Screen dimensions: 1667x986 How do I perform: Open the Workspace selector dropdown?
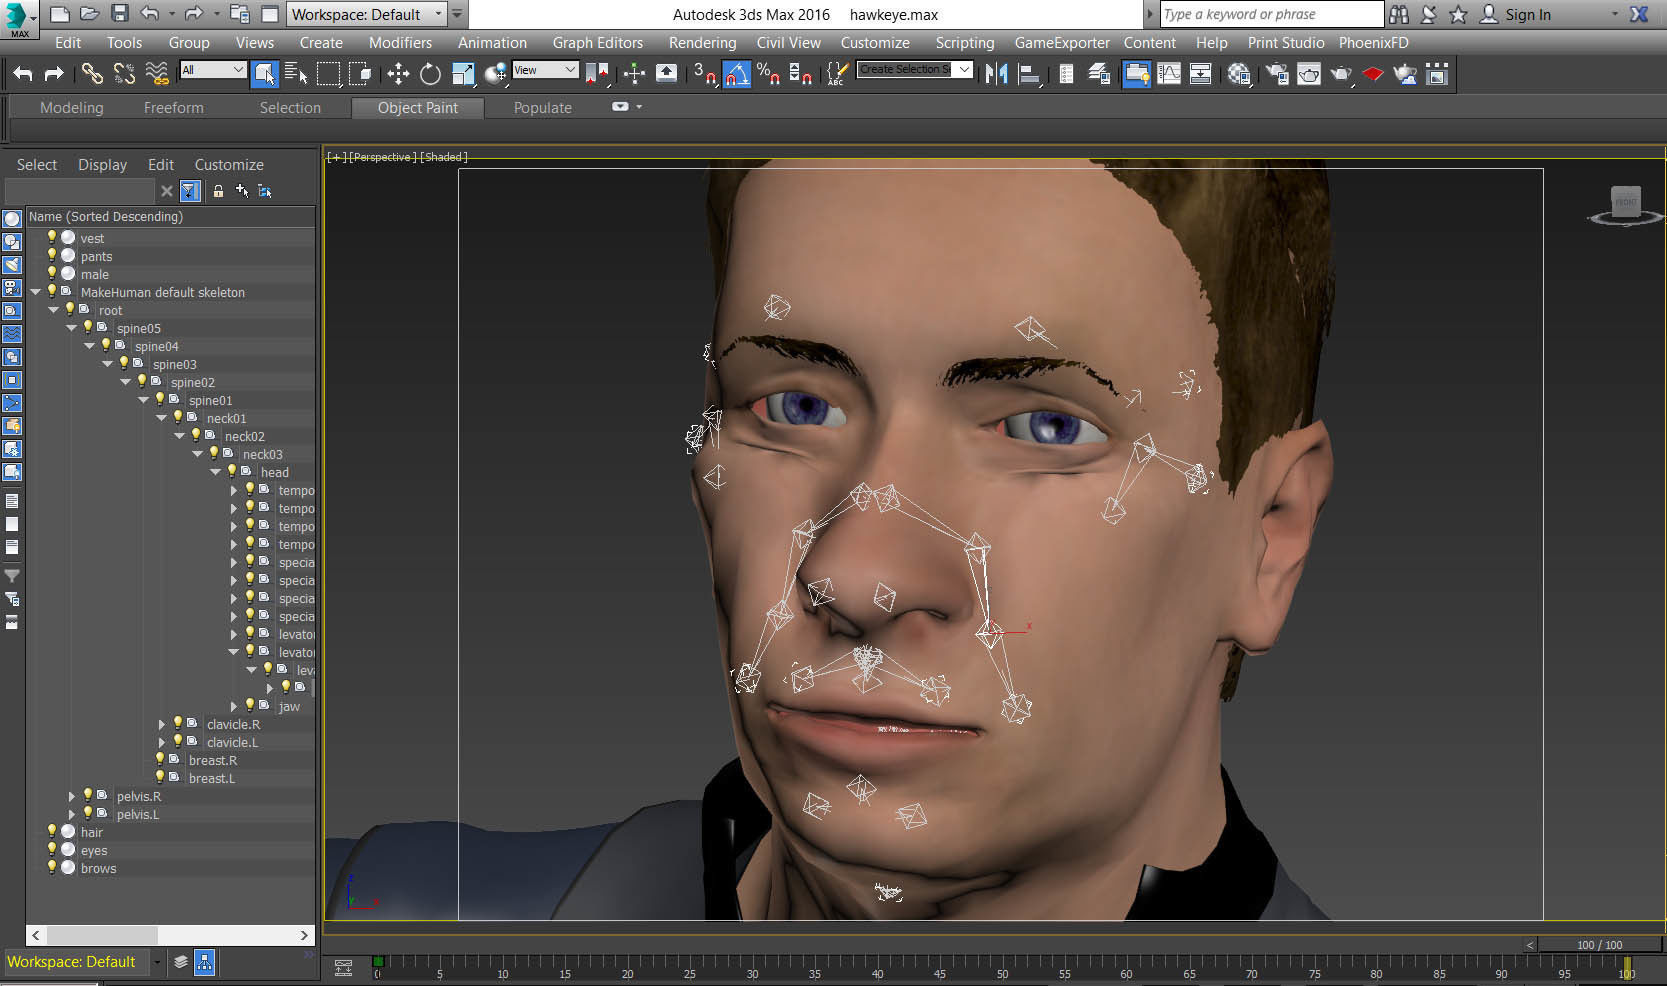[440, 14]
